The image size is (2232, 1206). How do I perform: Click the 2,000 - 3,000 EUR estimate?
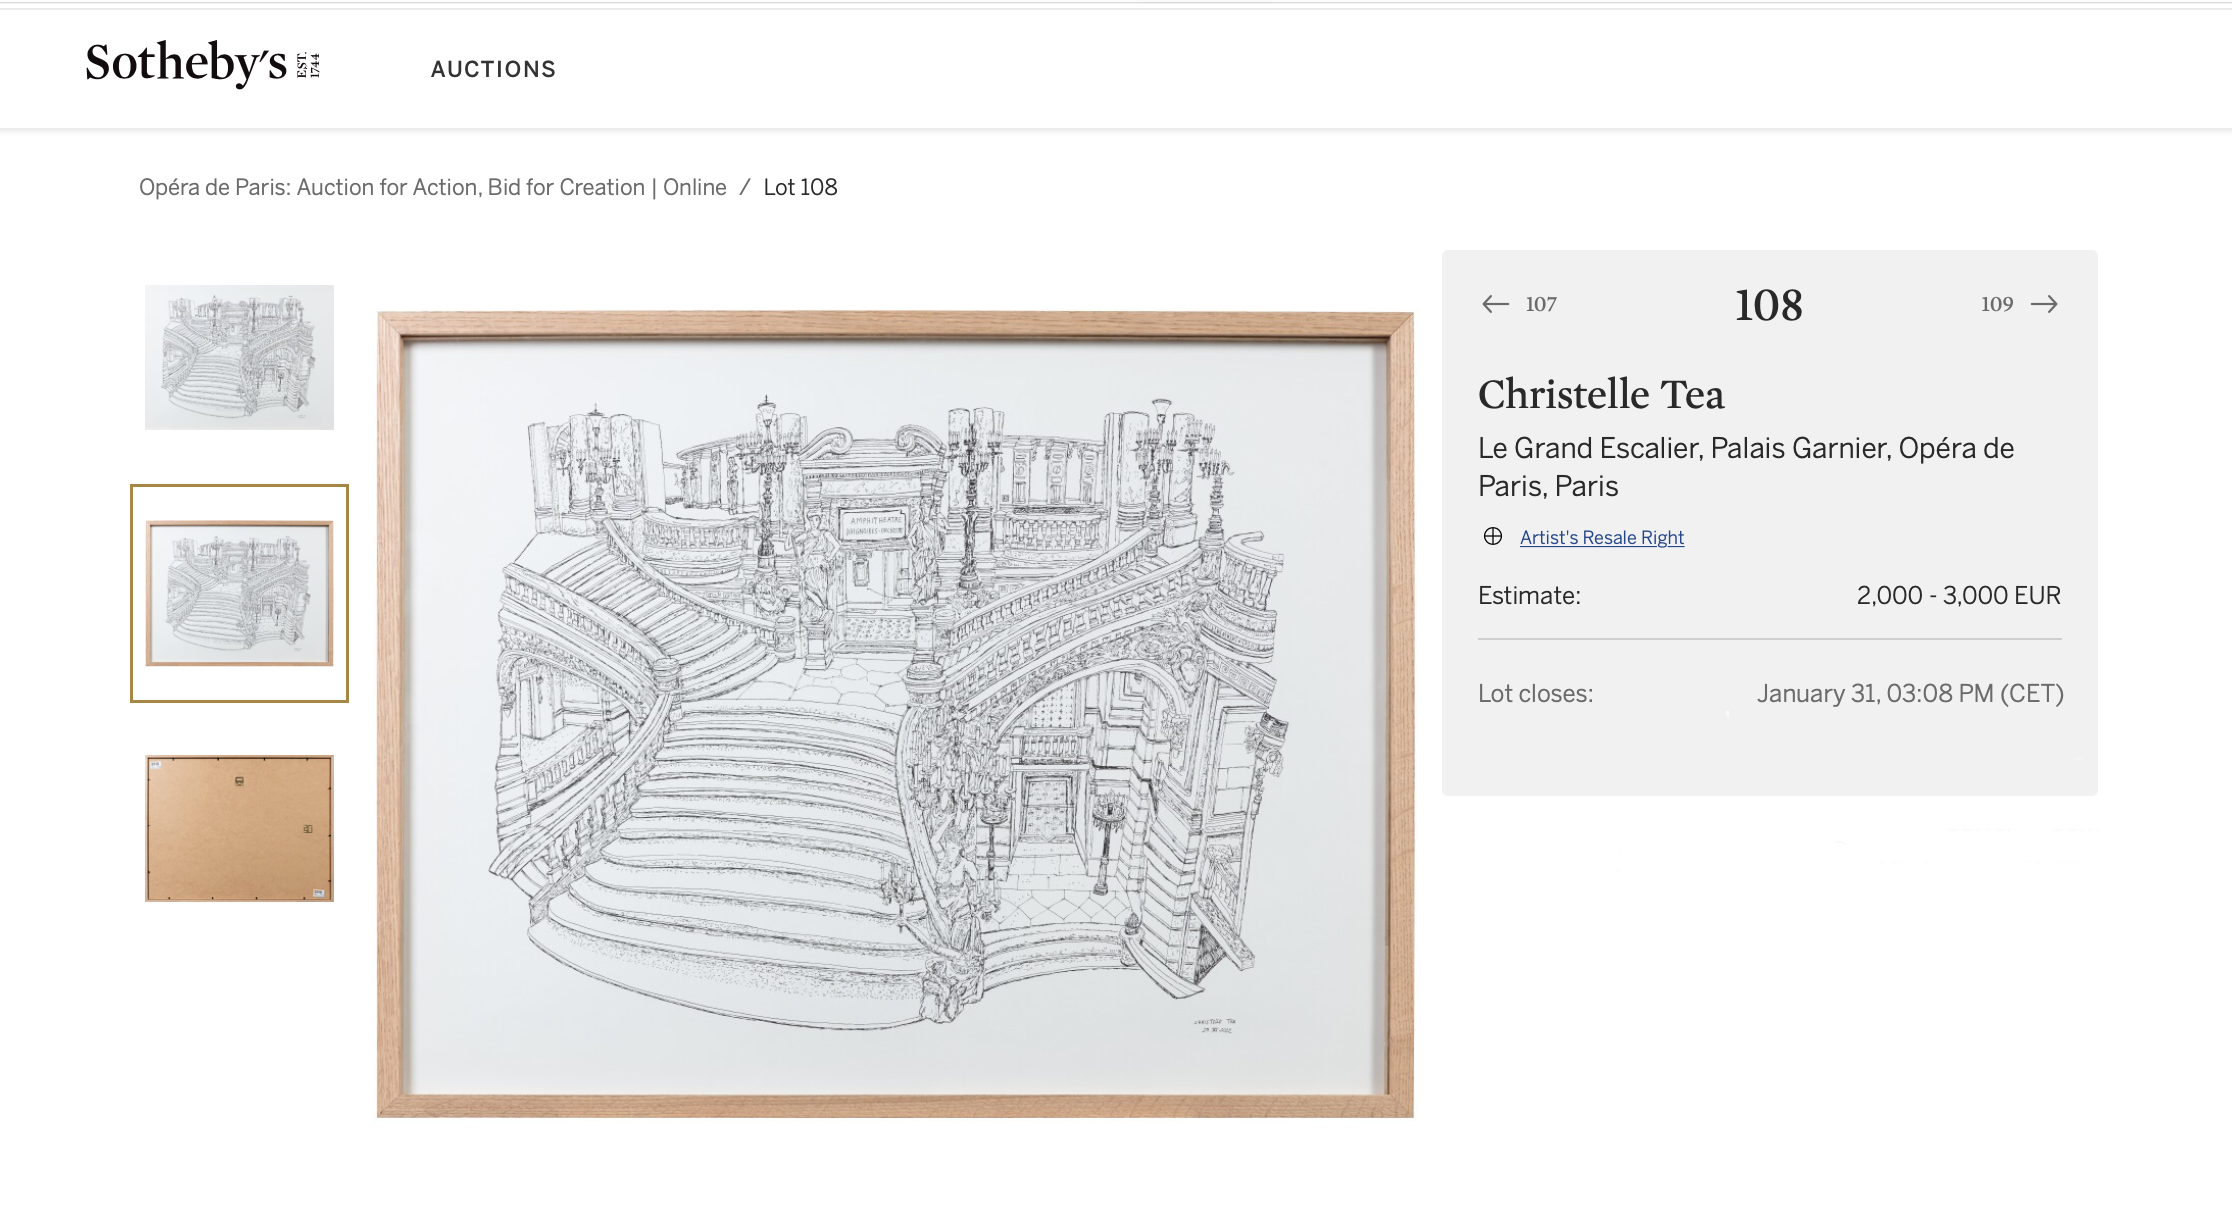pyautogui.click(x=1958, y=596)
